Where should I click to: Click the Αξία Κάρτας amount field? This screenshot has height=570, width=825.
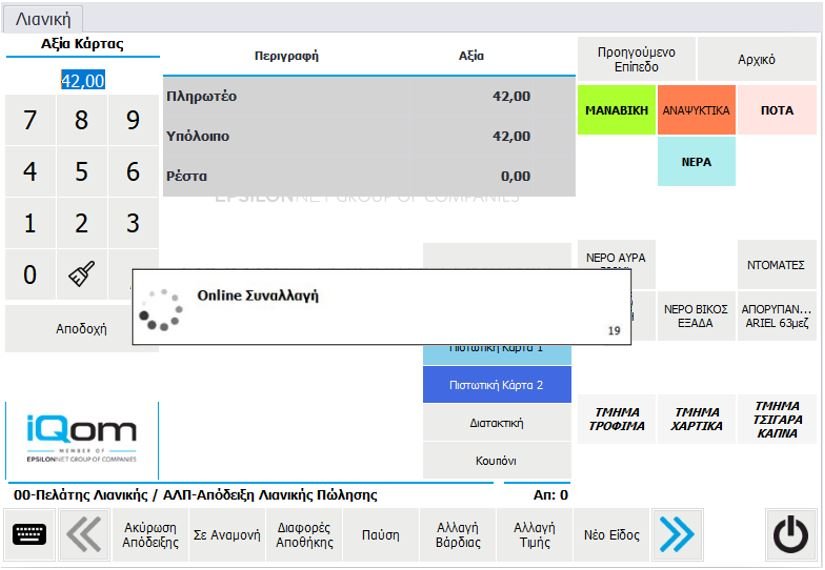82,80
